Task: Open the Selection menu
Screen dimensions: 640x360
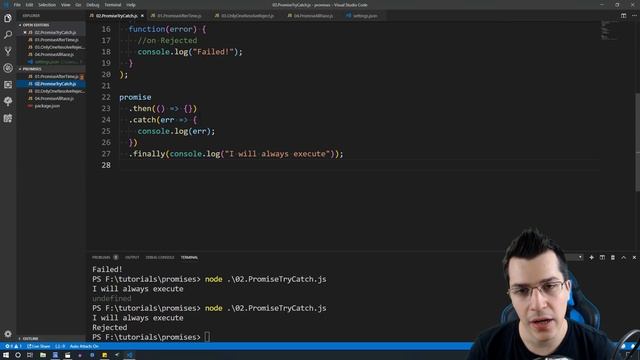Action: point(47,5)
